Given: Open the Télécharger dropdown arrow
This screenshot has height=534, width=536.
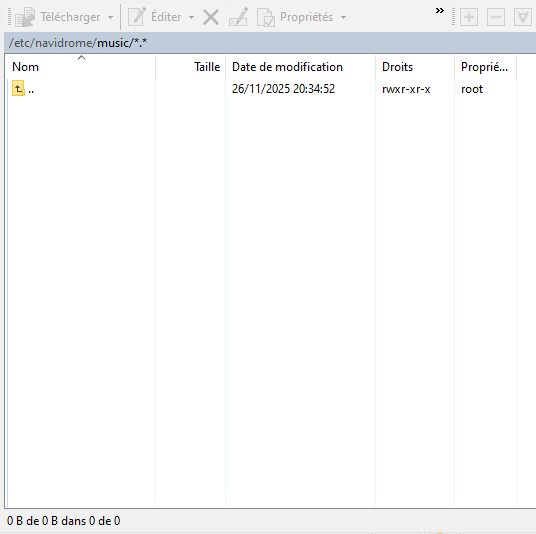Looking at the screenshot, I should pyautogui.click(x=110, y=17).
